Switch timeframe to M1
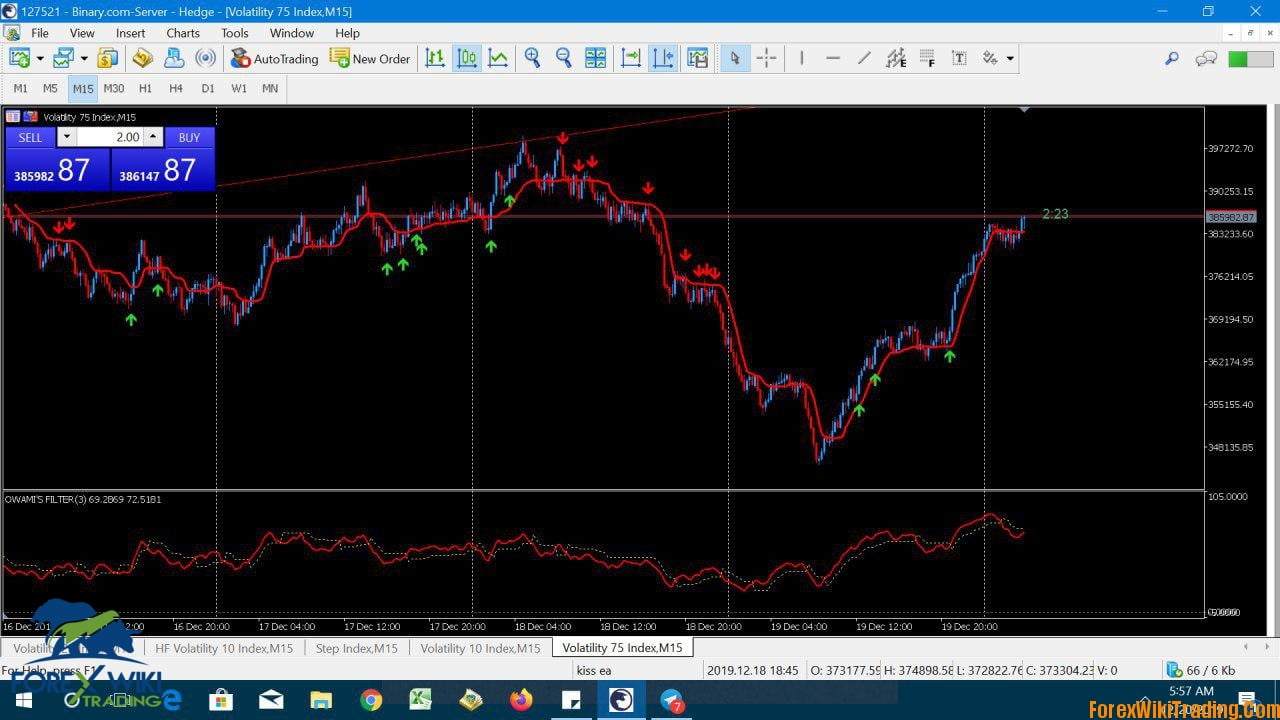 tap(21, 88)
